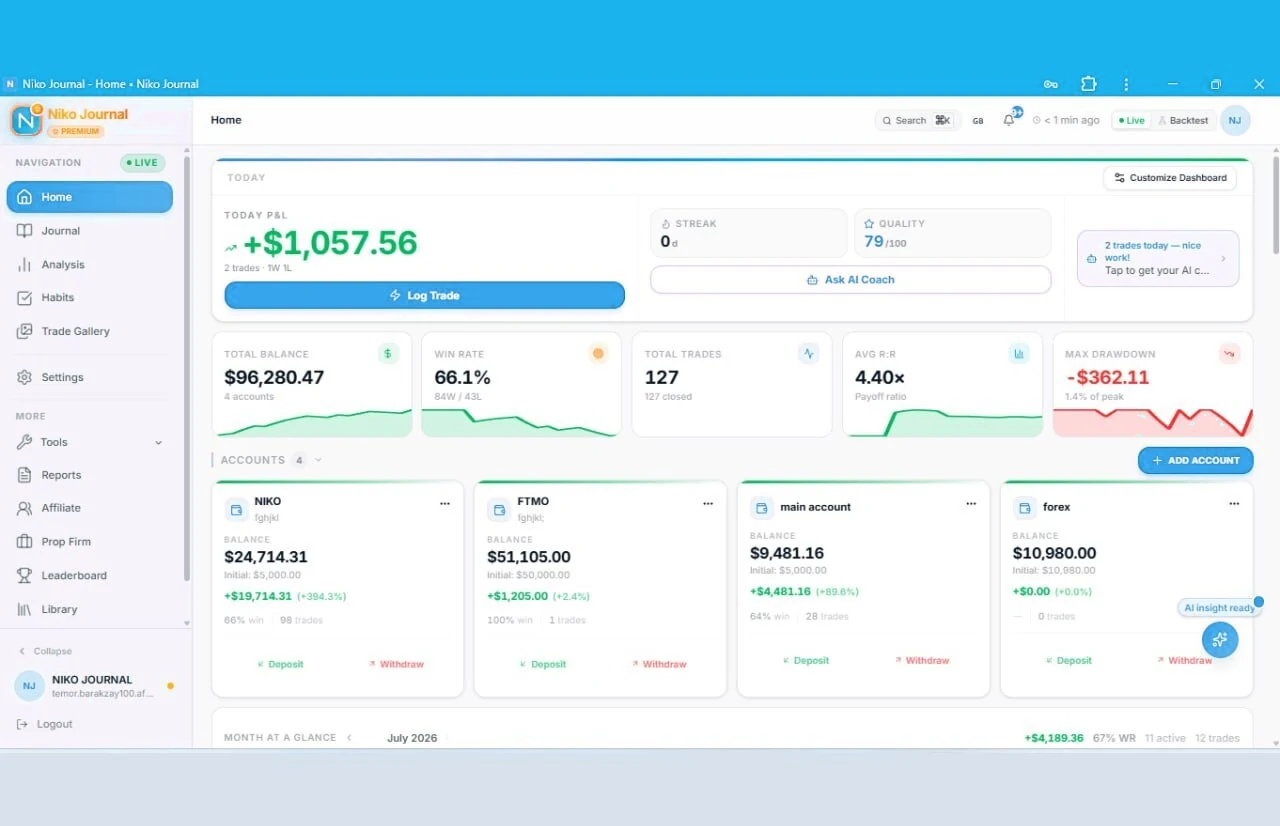
Task: Click the Ask AI Coach button
Action: pyautogui.click(x=850, y=280)
